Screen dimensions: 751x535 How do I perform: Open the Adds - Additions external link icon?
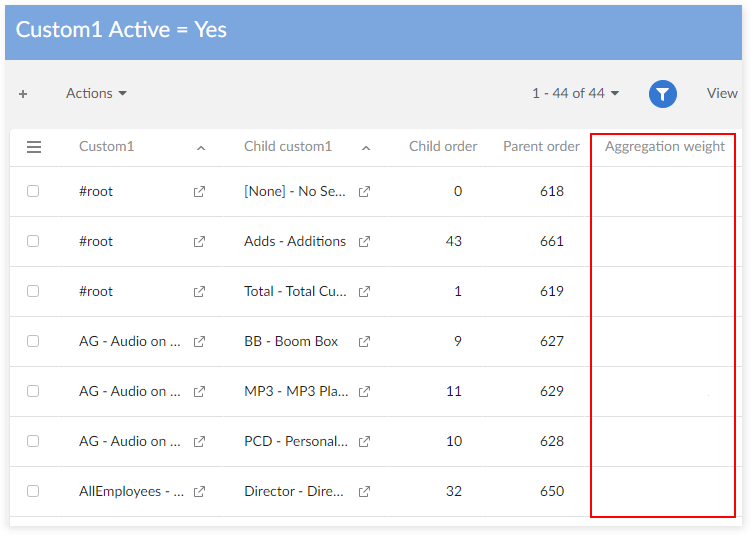pos(364,242)
